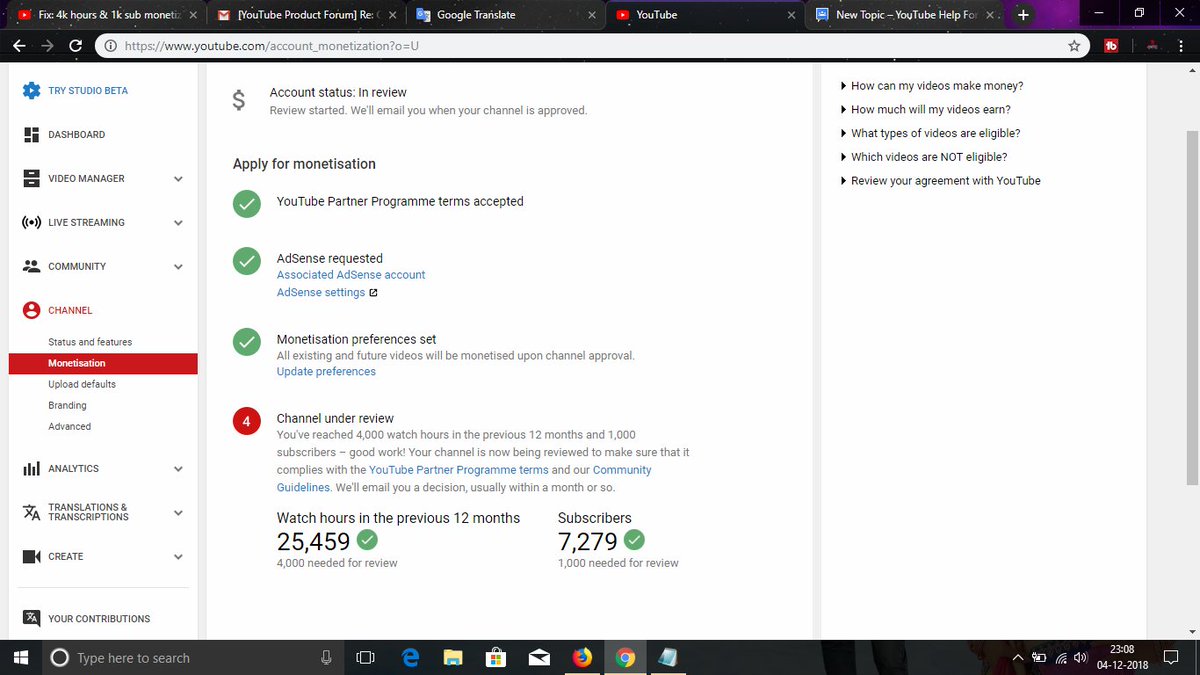
Task: Switch to the Google Translate tab
Action: pos(508,15)
